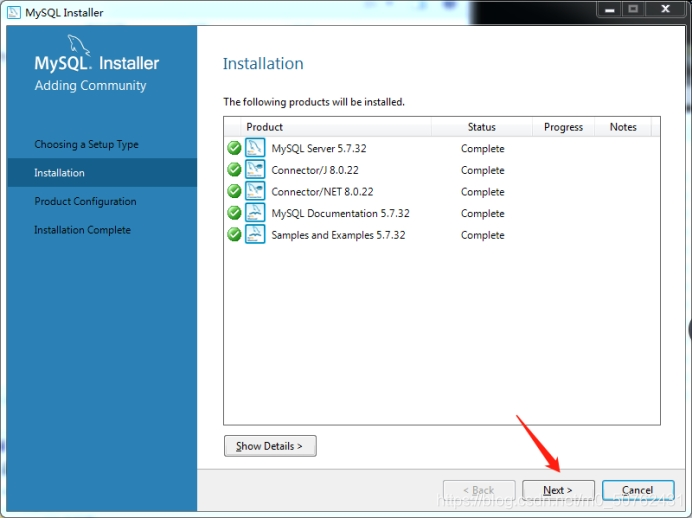Image resolution: width=692 pixels, height=519 pixels.
Task: Click the Progress column header
Action: tap(564, 127)
